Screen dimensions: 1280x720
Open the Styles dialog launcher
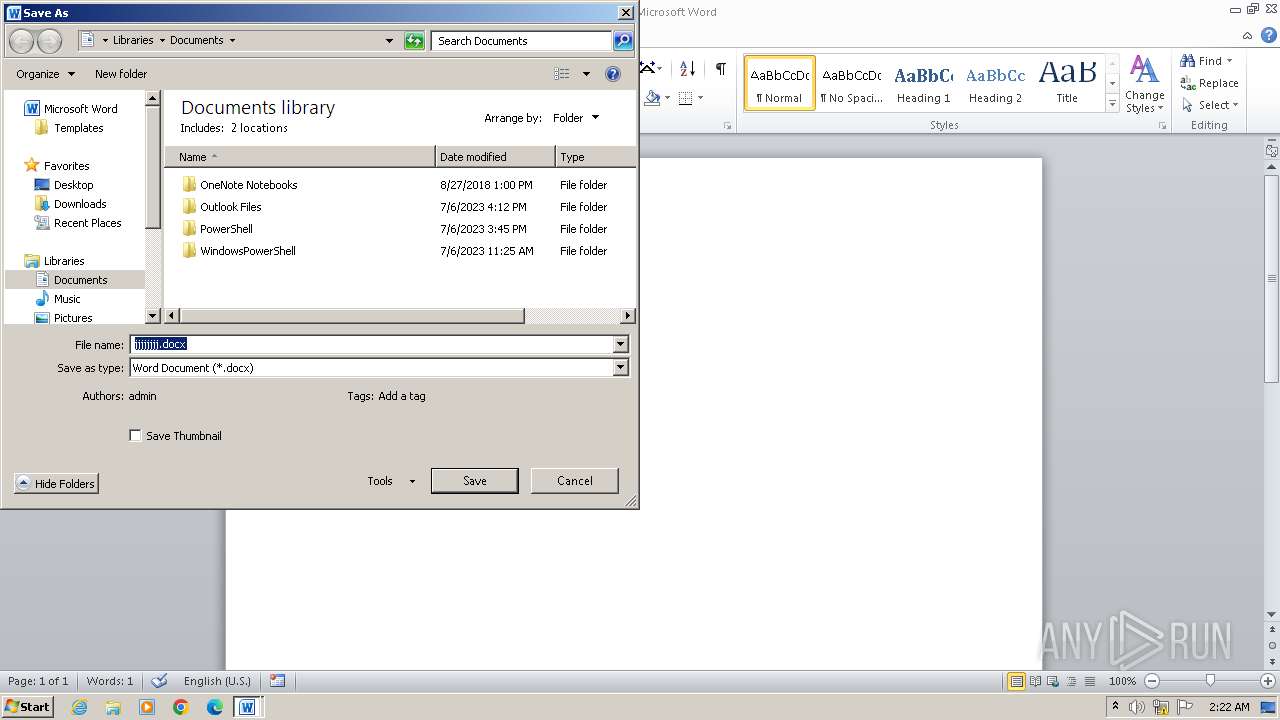point(1163,126)
